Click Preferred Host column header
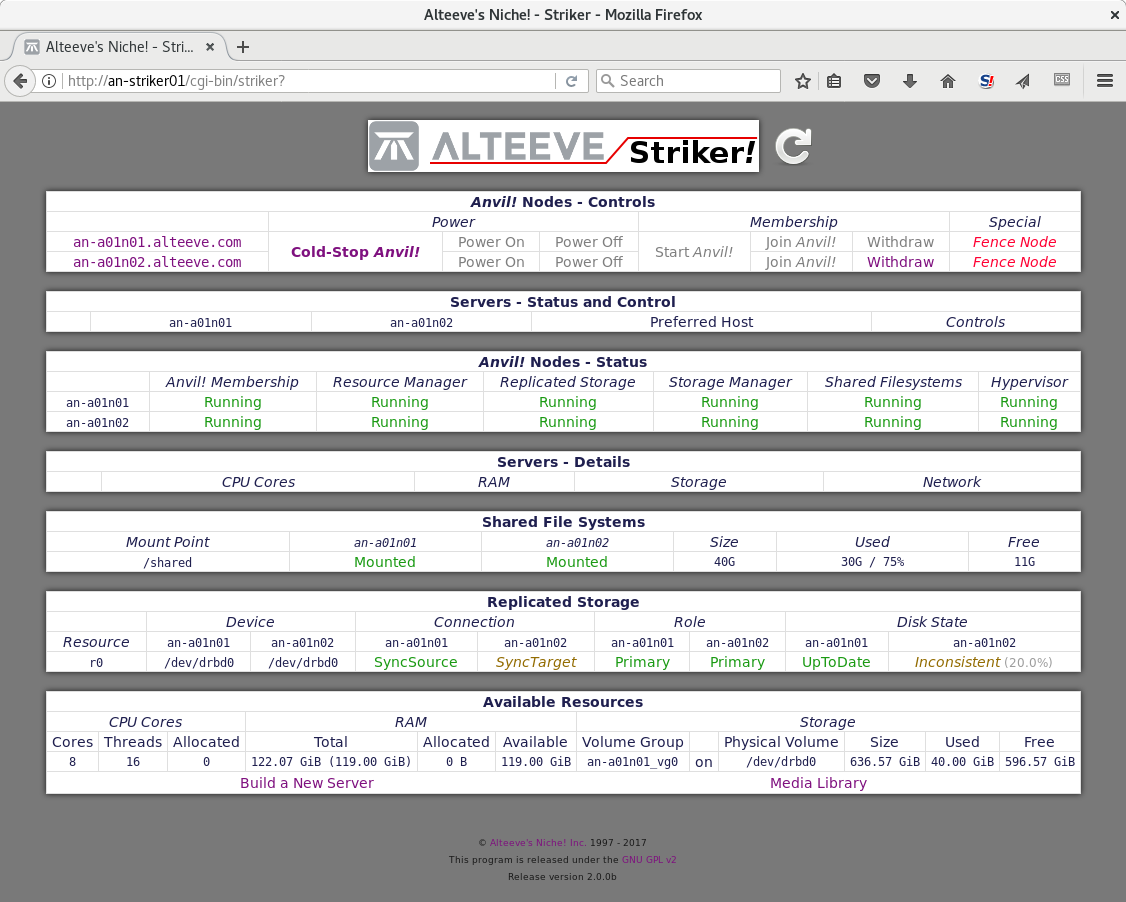This screenshot has height=902, width=1126. 702,322
